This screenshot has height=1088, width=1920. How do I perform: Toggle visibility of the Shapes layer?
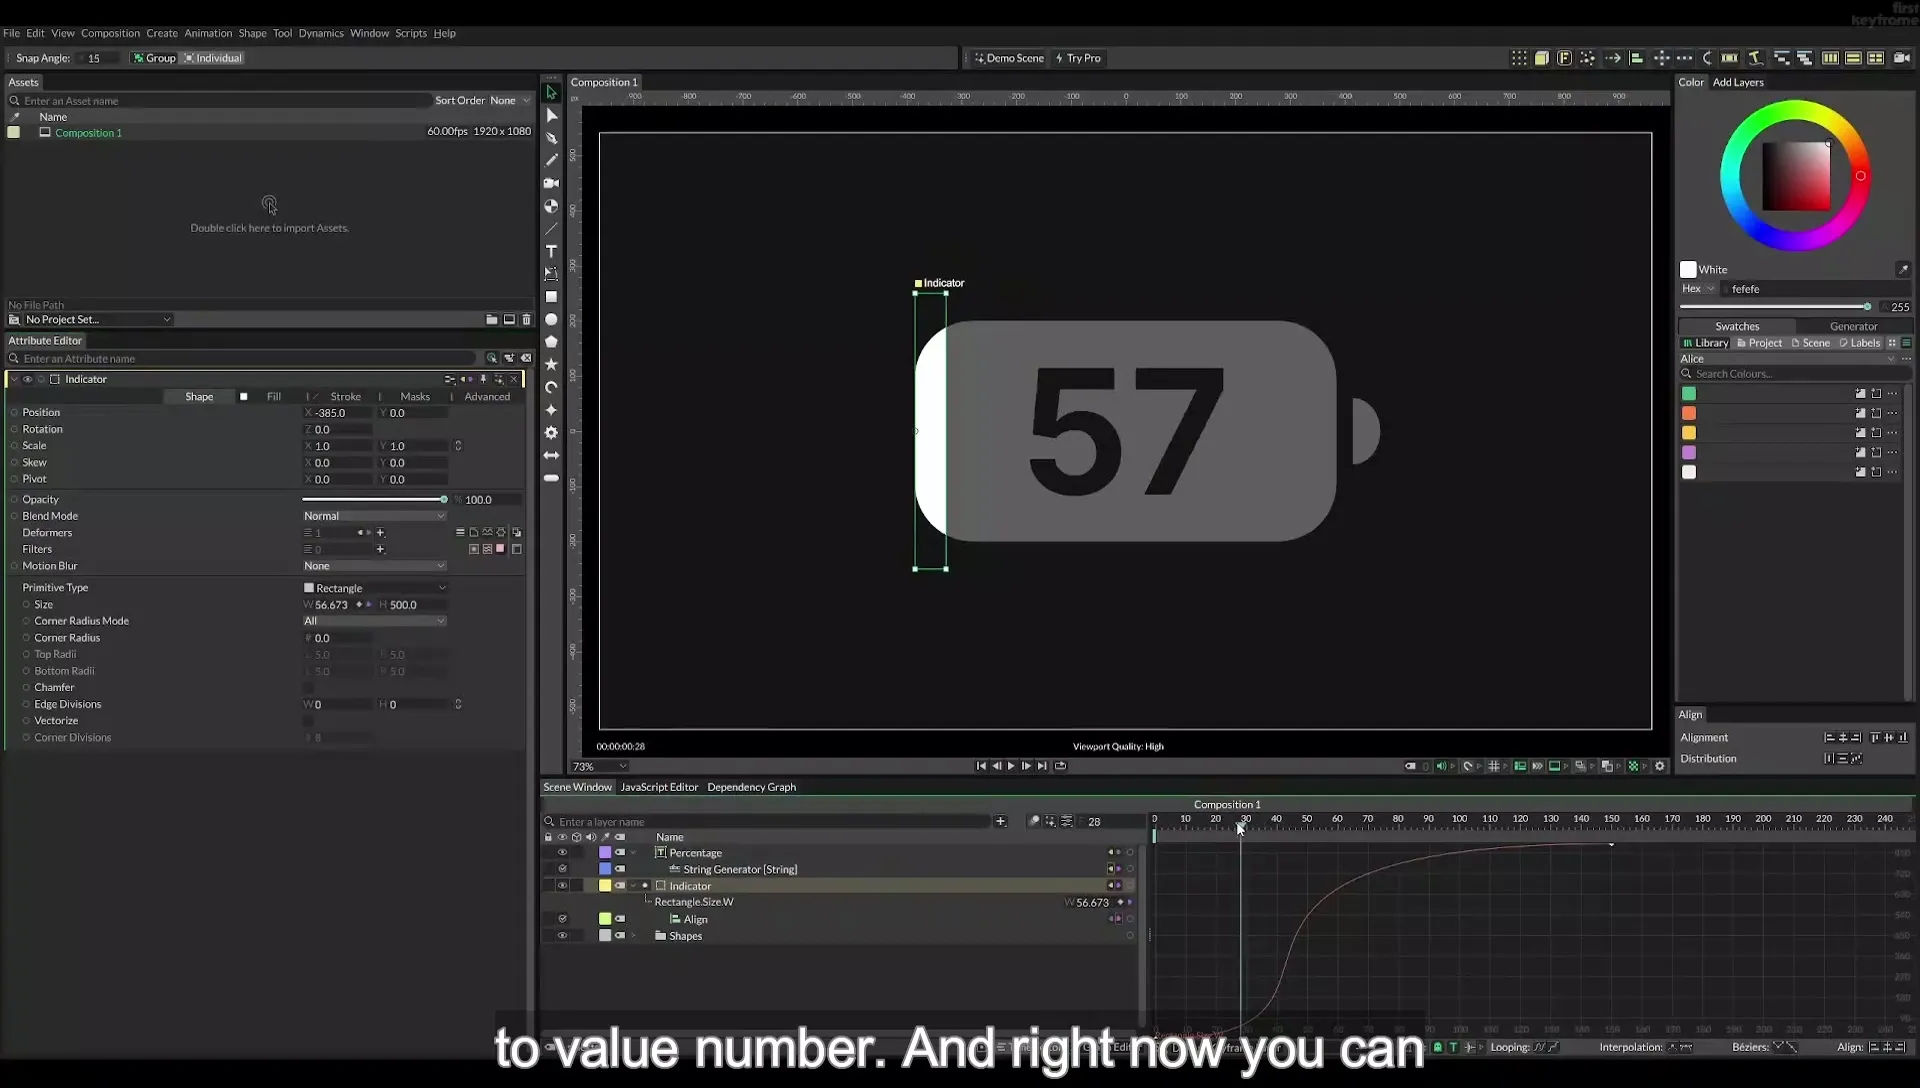pyautogui.click(x=562, y=936)
